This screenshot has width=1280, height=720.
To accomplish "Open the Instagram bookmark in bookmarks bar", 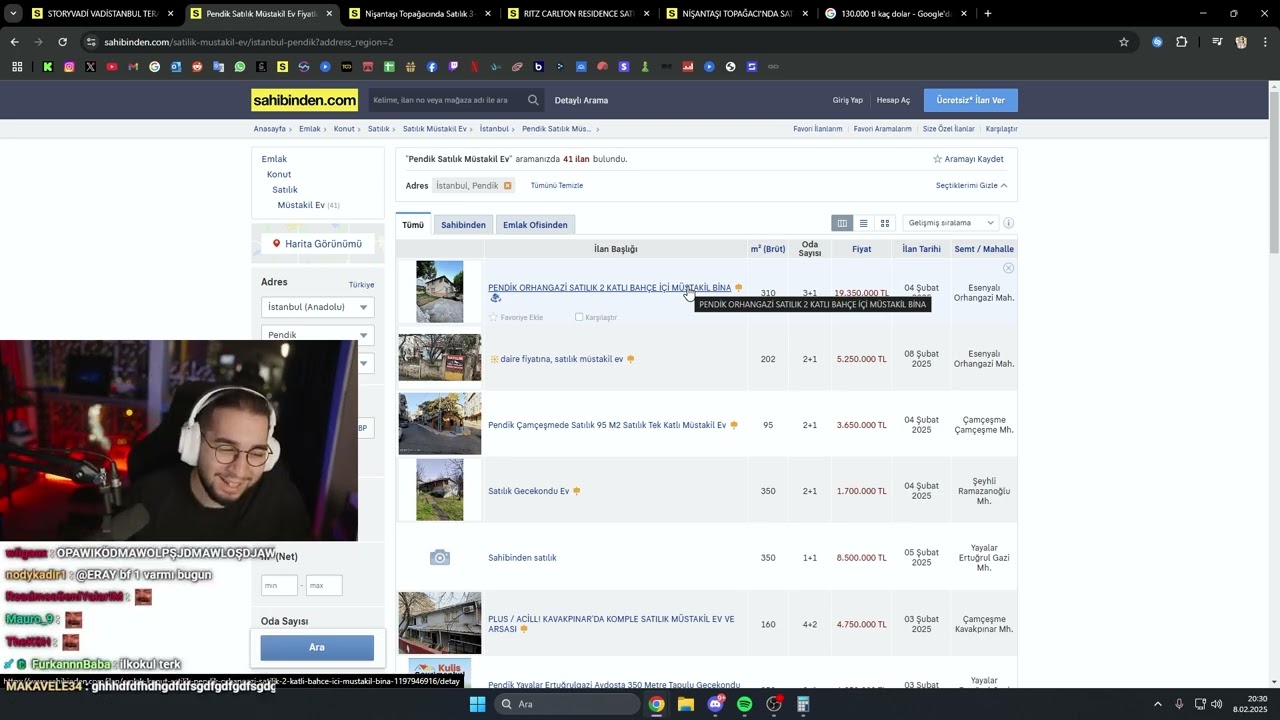I will click(x=69, y=67).
